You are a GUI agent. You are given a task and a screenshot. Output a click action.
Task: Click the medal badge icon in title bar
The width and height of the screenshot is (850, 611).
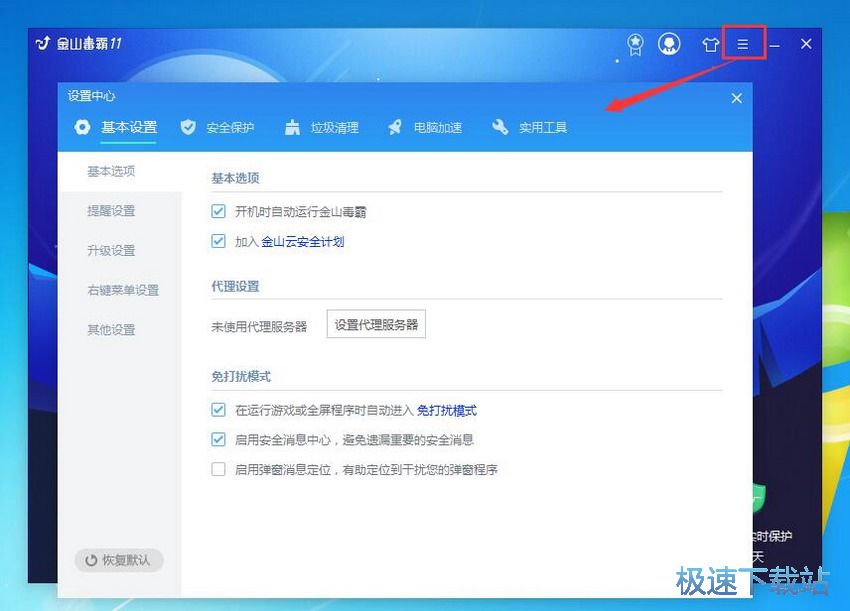tap(635, 44)
